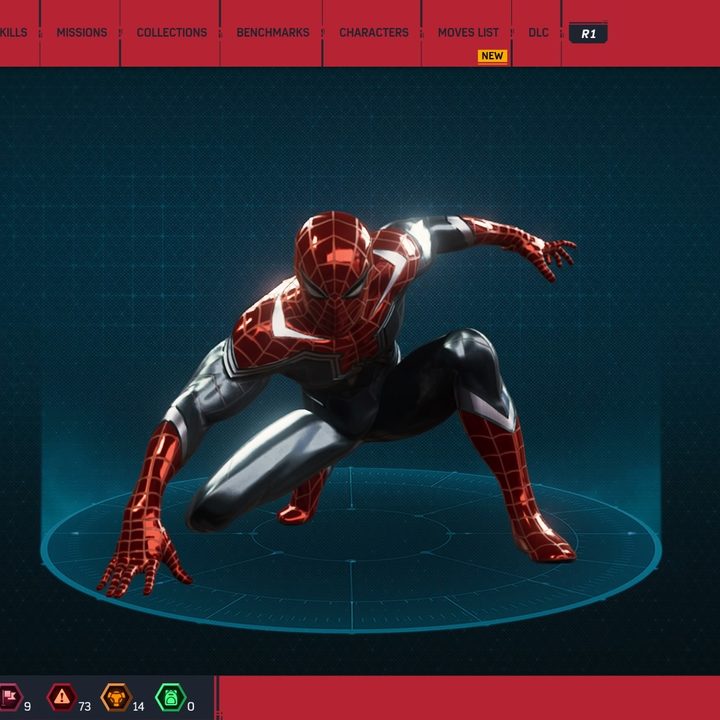This screenshot has height=720, width=720.
Task: Select the Characters tab
Action: click(x=374, y=33)
